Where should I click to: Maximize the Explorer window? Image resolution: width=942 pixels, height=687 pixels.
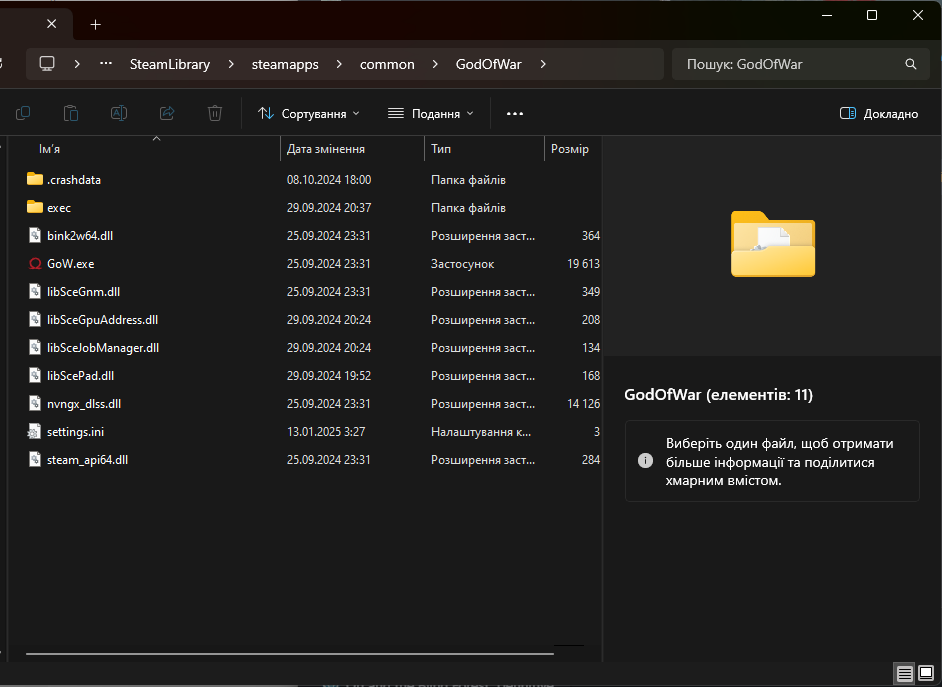tap(872, 16)
